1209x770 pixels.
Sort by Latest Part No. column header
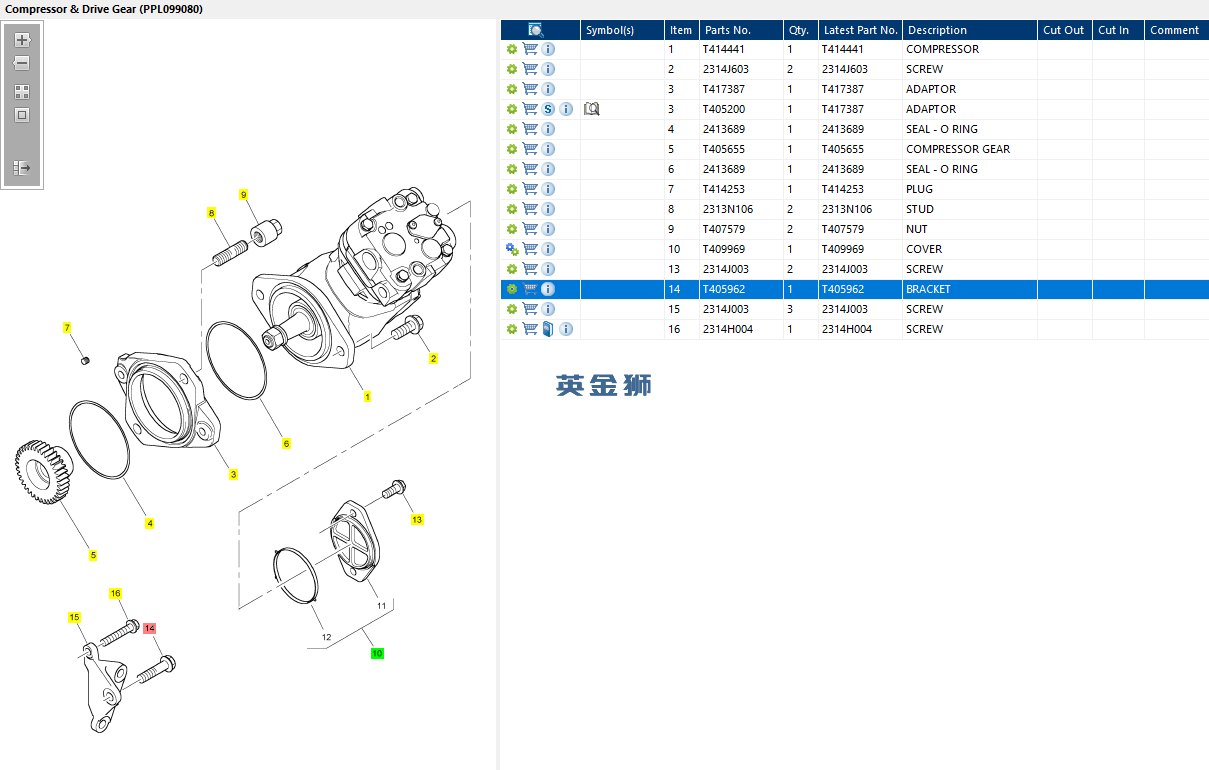click(860, 30)
